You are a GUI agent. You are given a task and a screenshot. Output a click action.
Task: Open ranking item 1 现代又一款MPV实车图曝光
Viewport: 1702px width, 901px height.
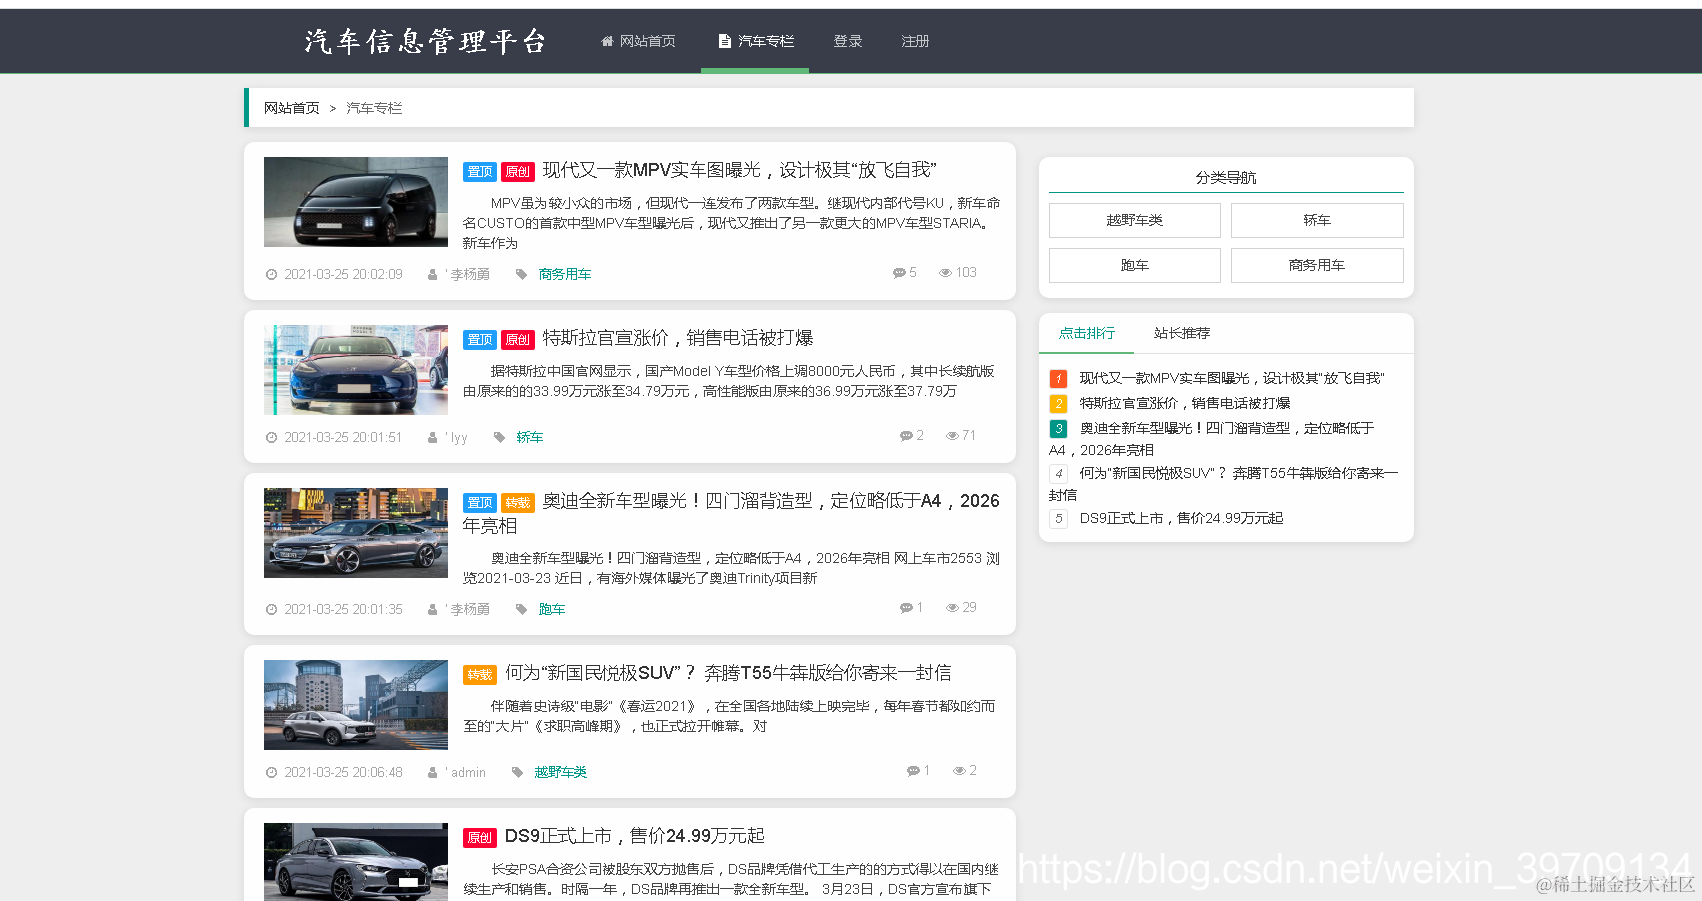coord(1232,378)
